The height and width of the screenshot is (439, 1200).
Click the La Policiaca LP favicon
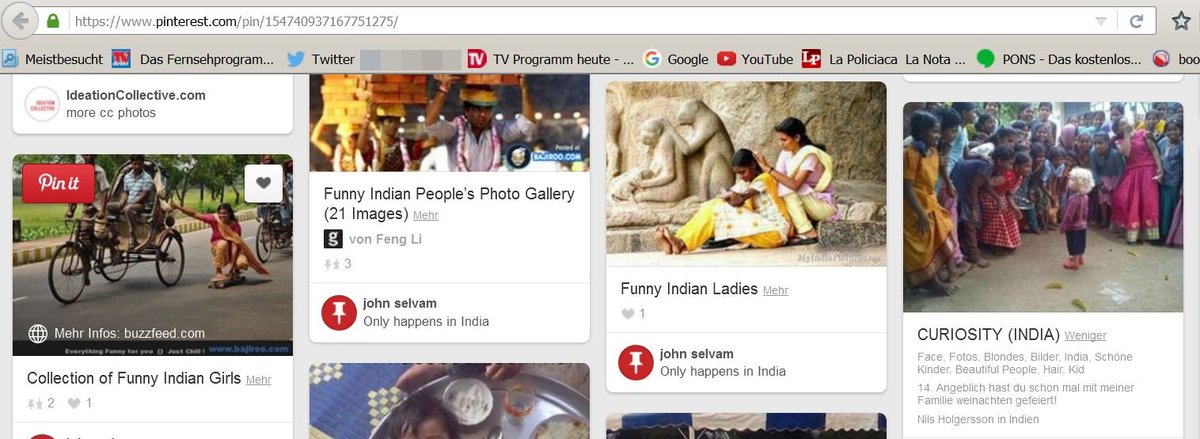[x=811, y=59]
